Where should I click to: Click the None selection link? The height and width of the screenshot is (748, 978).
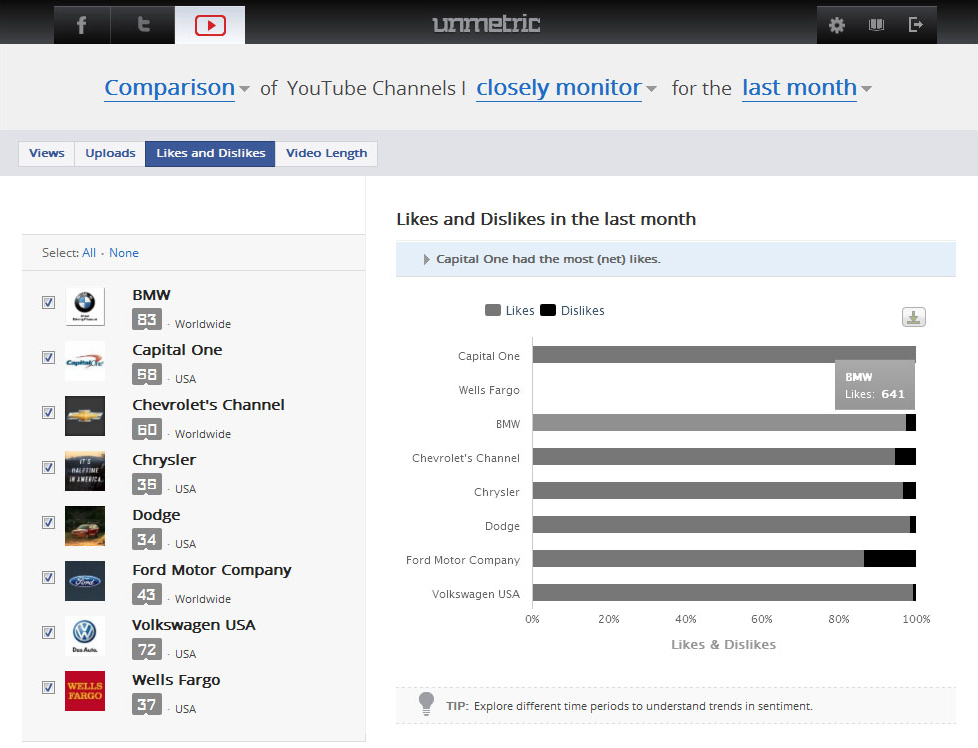pyautogui.click(x=124, y=253)
